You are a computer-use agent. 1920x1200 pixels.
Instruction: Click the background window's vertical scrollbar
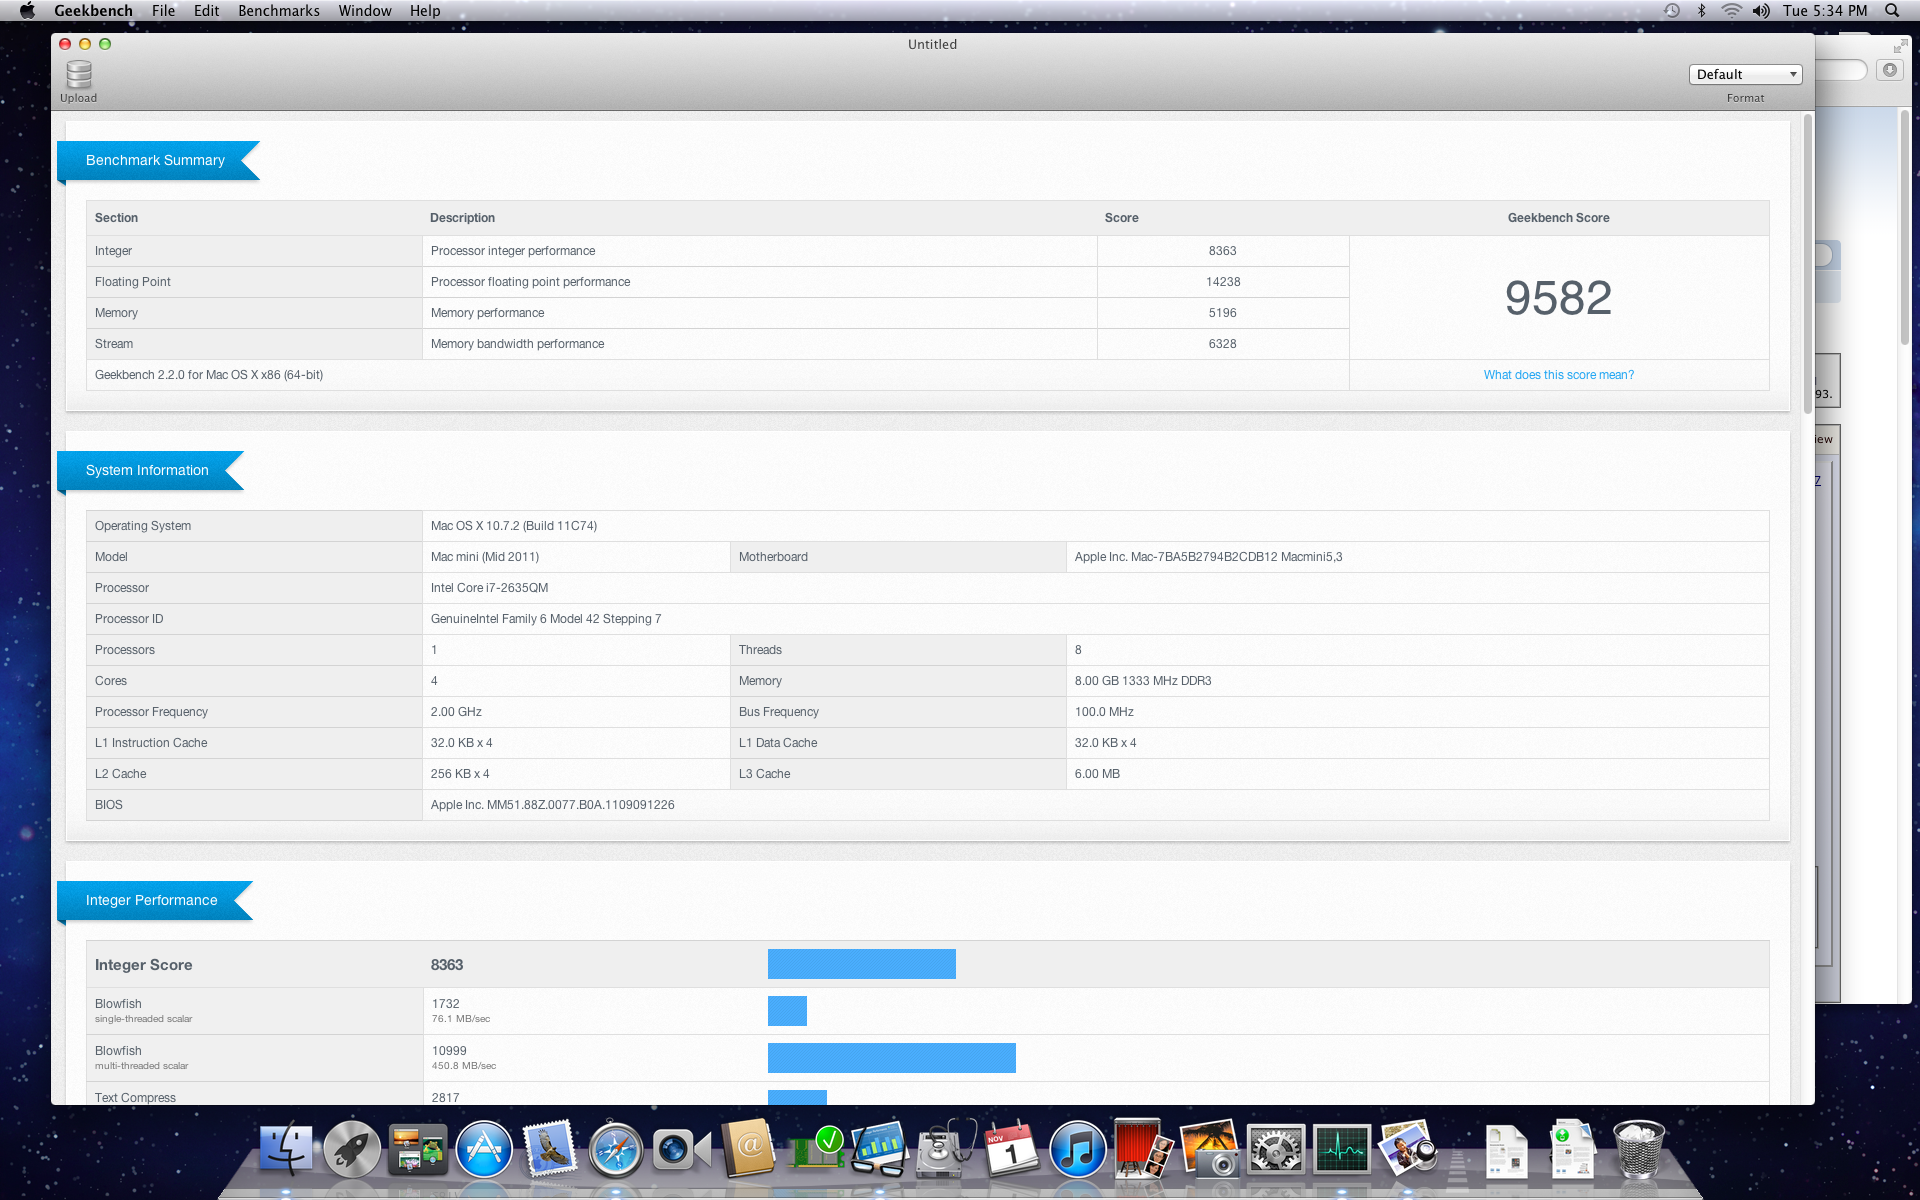tap(1905, 228)
